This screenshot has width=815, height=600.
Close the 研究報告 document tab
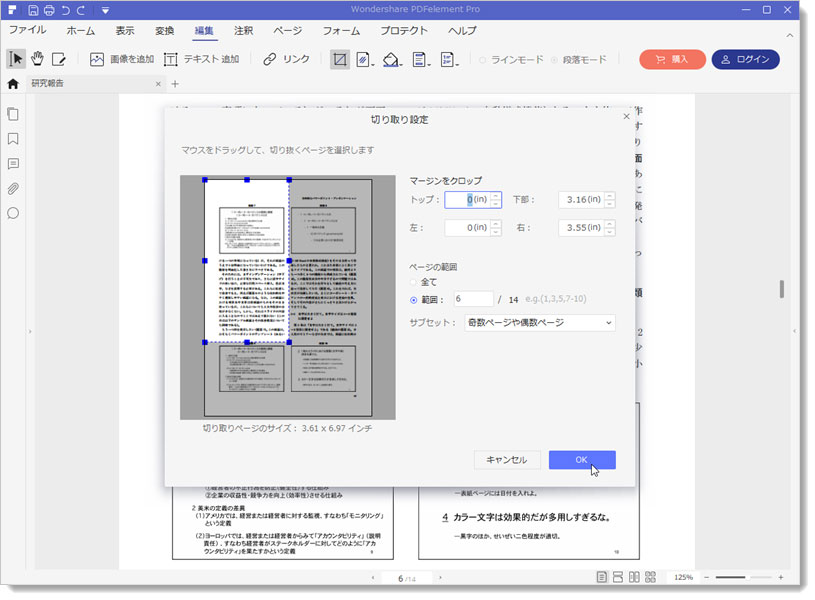coord(158,84)
